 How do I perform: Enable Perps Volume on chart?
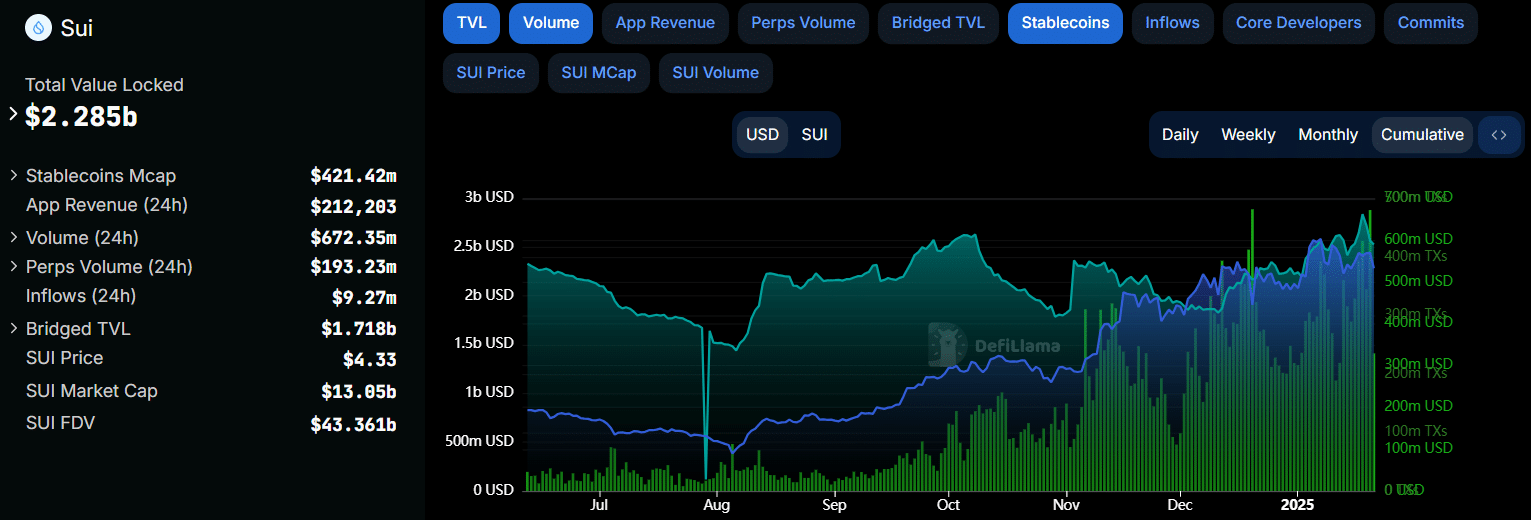803,23
